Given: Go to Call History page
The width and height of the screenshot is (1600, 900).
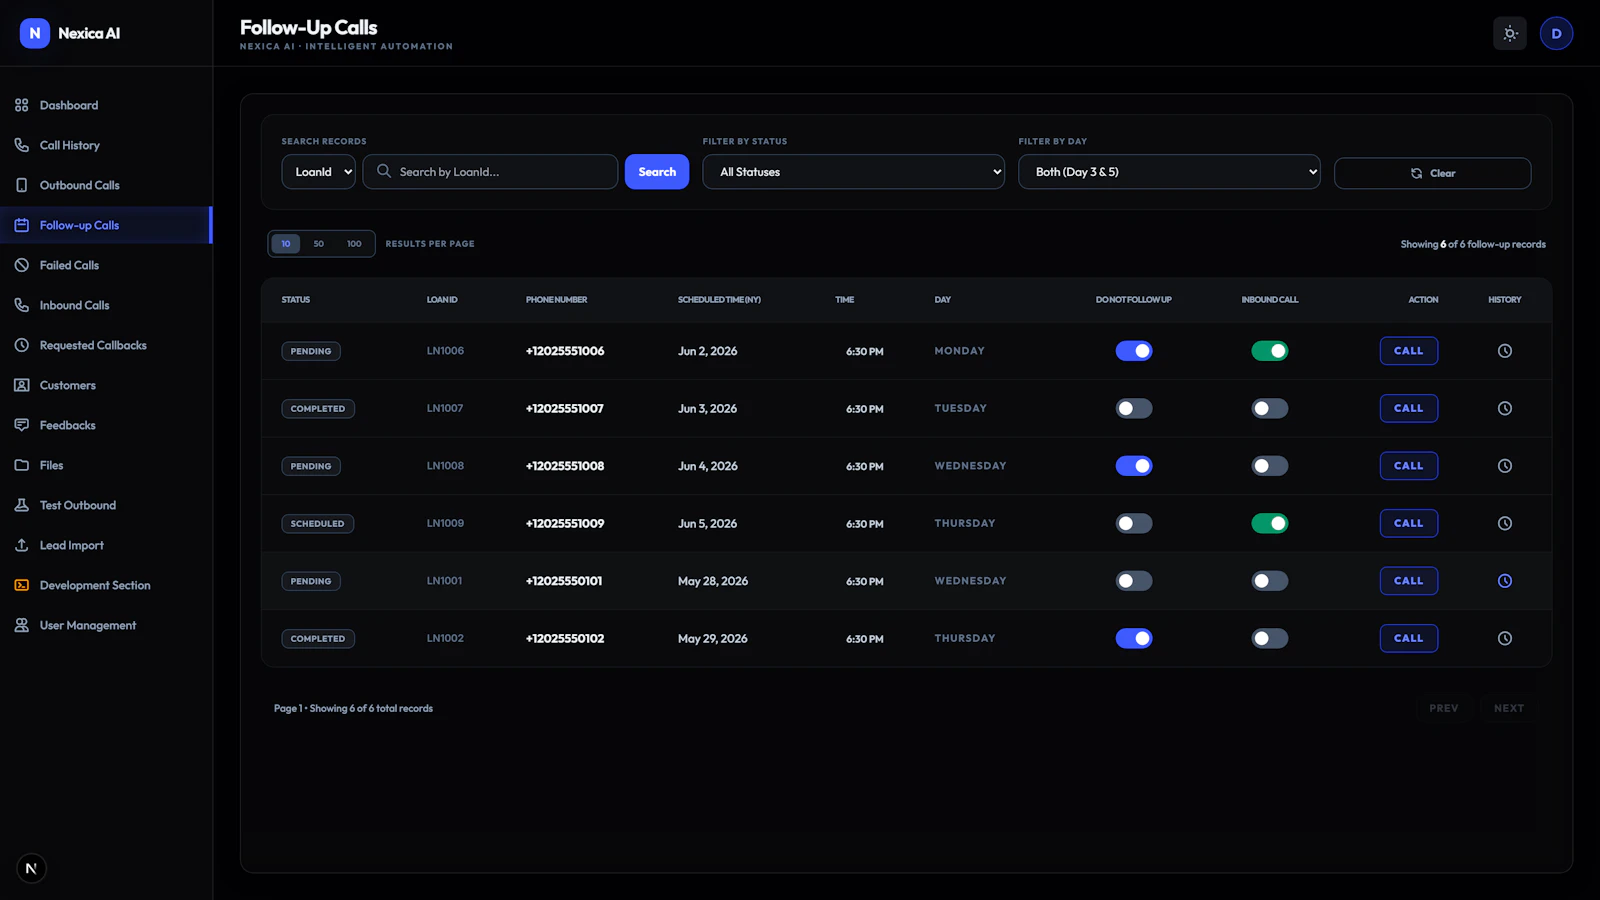Looking at the screenshot, I should click(106, 145).
